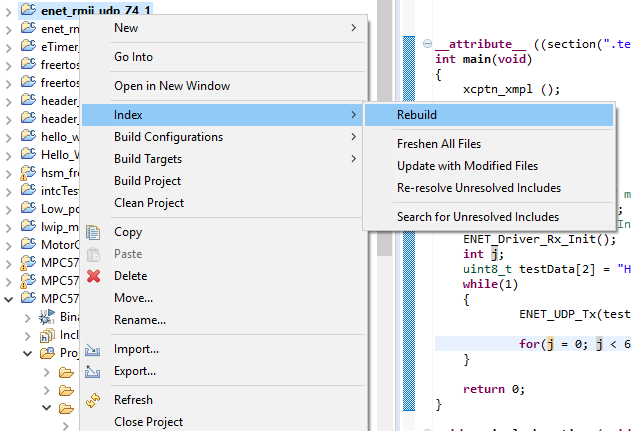Expand the hello_w project tree node

(x=8, y=138)
